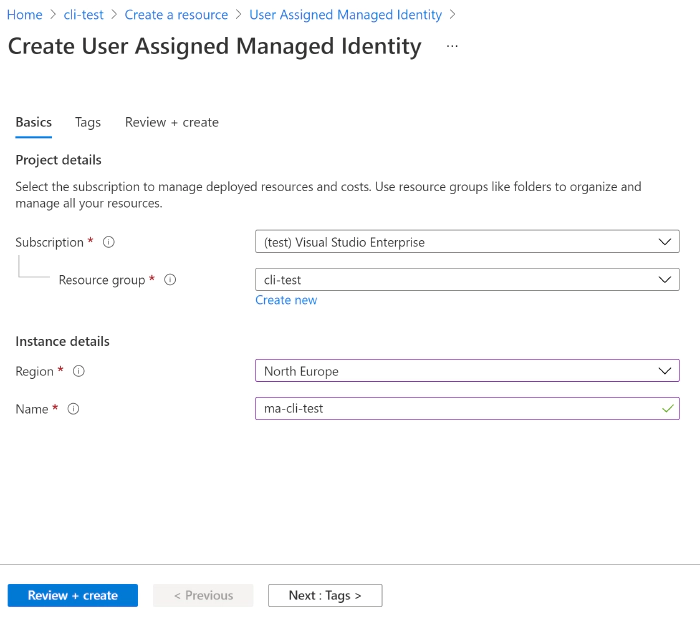Navigate to Create a resource breadcrumb
700x619 pixels.
[176, 15]
